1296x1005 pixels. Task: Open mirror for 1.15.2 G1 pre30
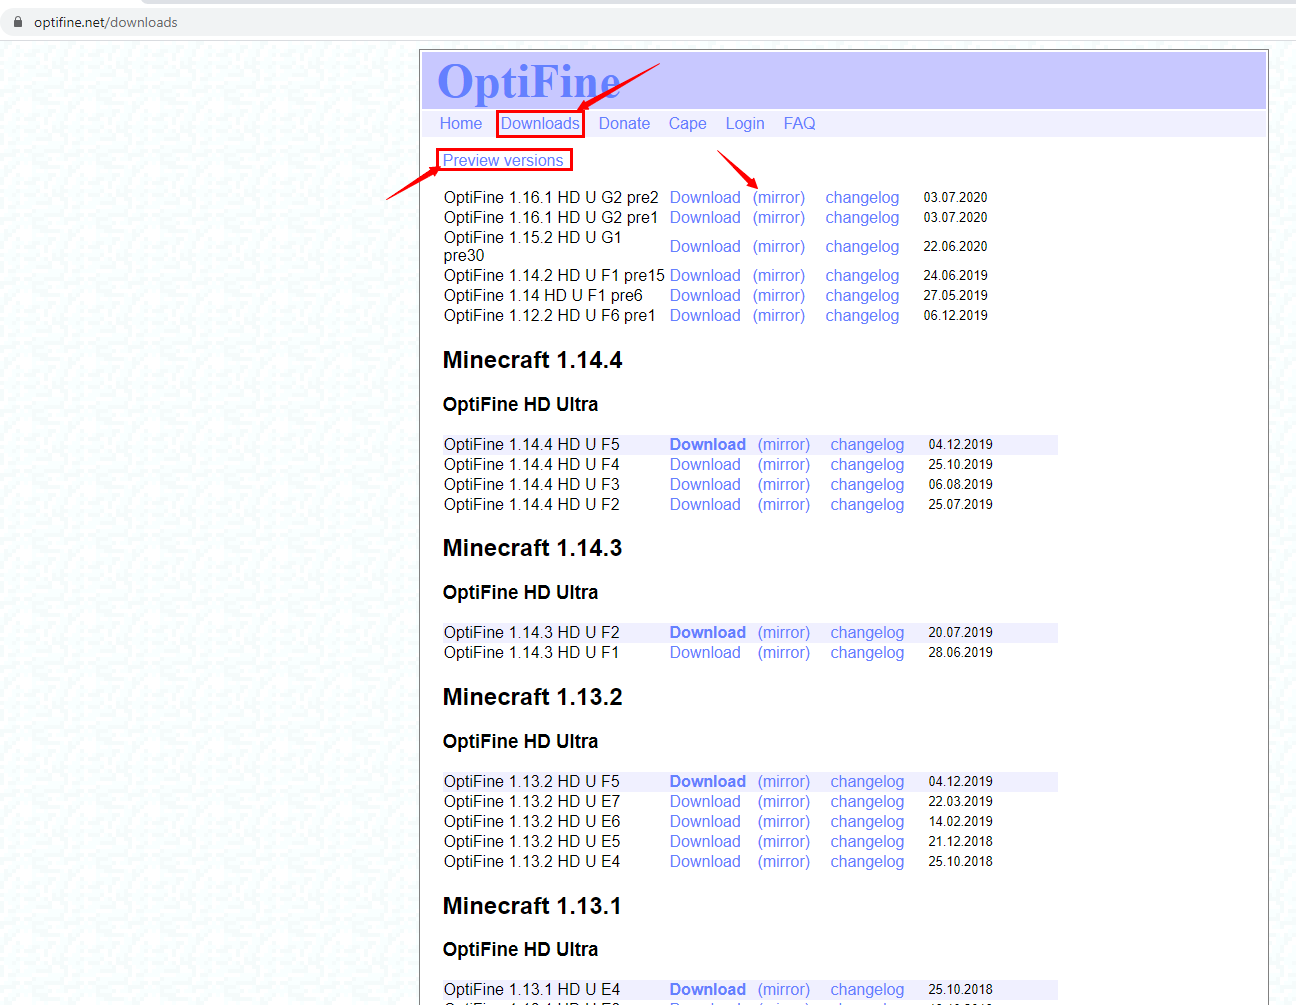pos(779,246)
